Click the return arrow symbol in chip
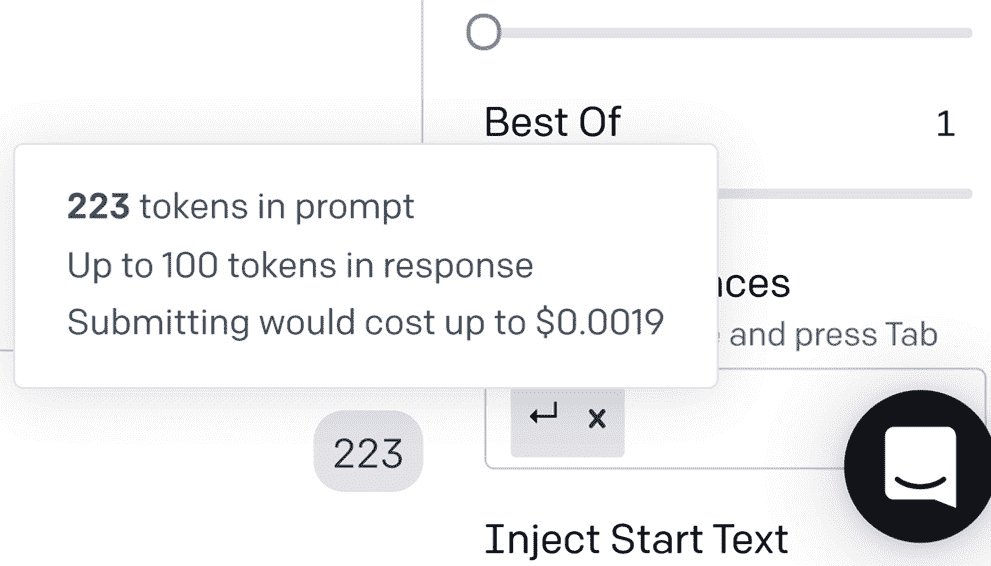Image resolution: width=991 pixels, height=566 pixels. (544, 415)
